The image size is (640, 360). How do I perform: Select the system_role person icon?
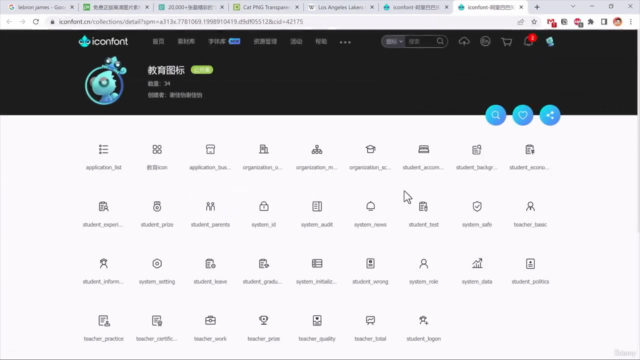coord(424,264)
